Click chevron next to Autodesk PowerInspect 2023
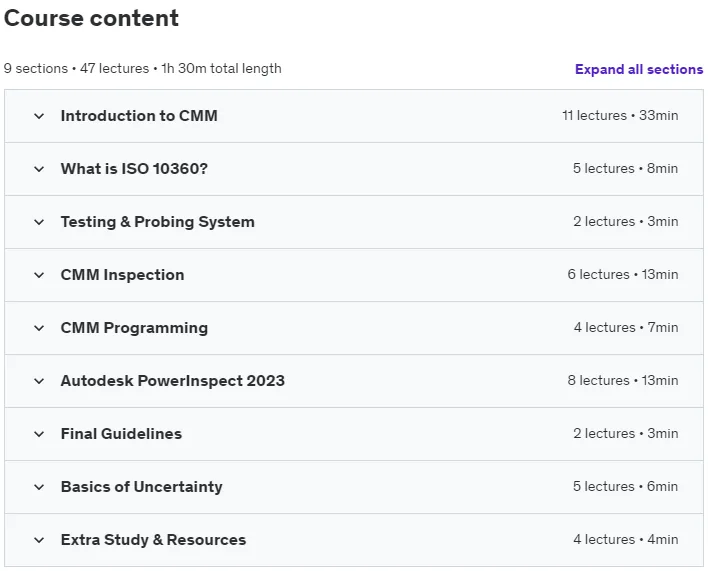Image resolution: width=708 pixels, height=571 pixels. [39, 381]
